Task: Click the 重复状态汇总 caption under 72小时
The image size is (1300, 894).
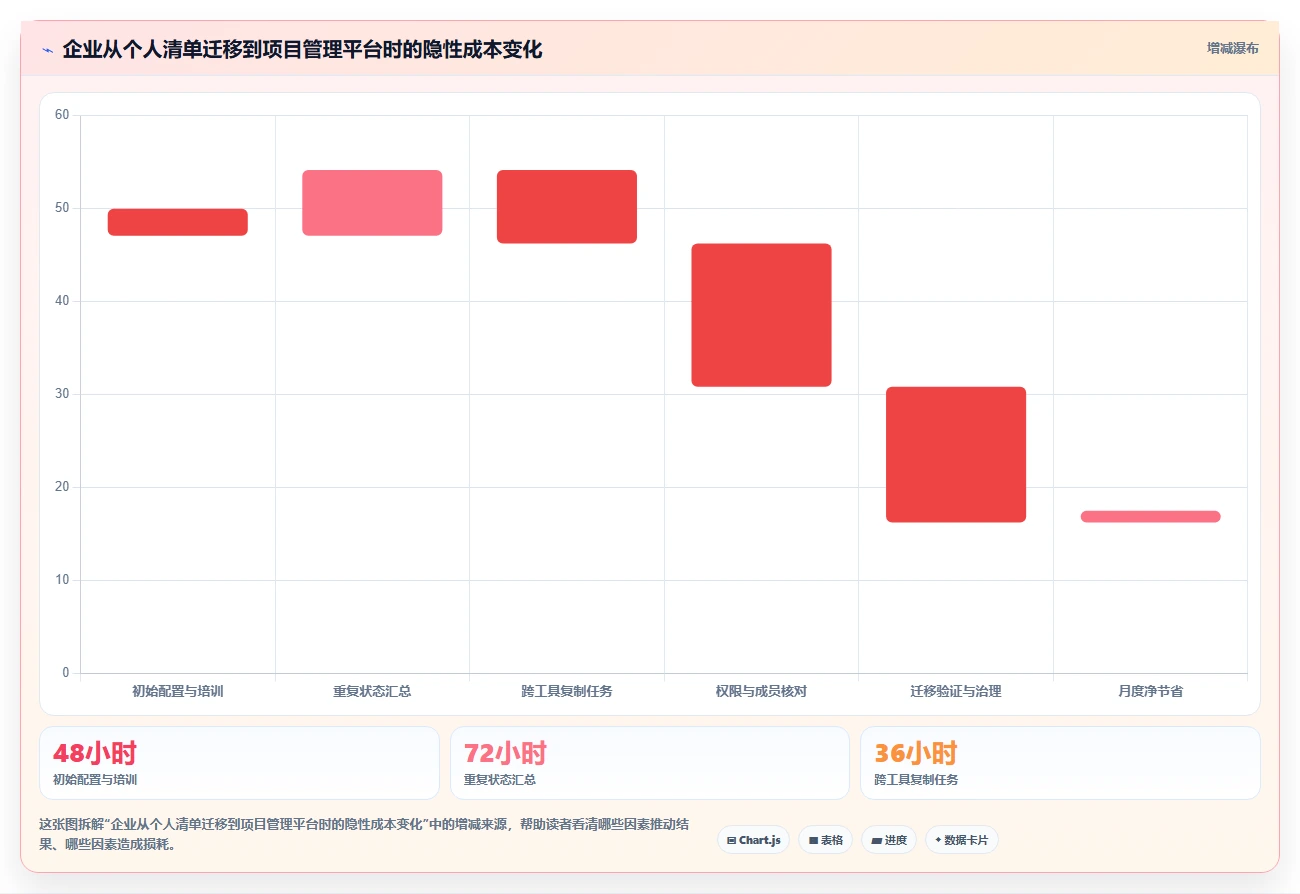Action: 500,780
